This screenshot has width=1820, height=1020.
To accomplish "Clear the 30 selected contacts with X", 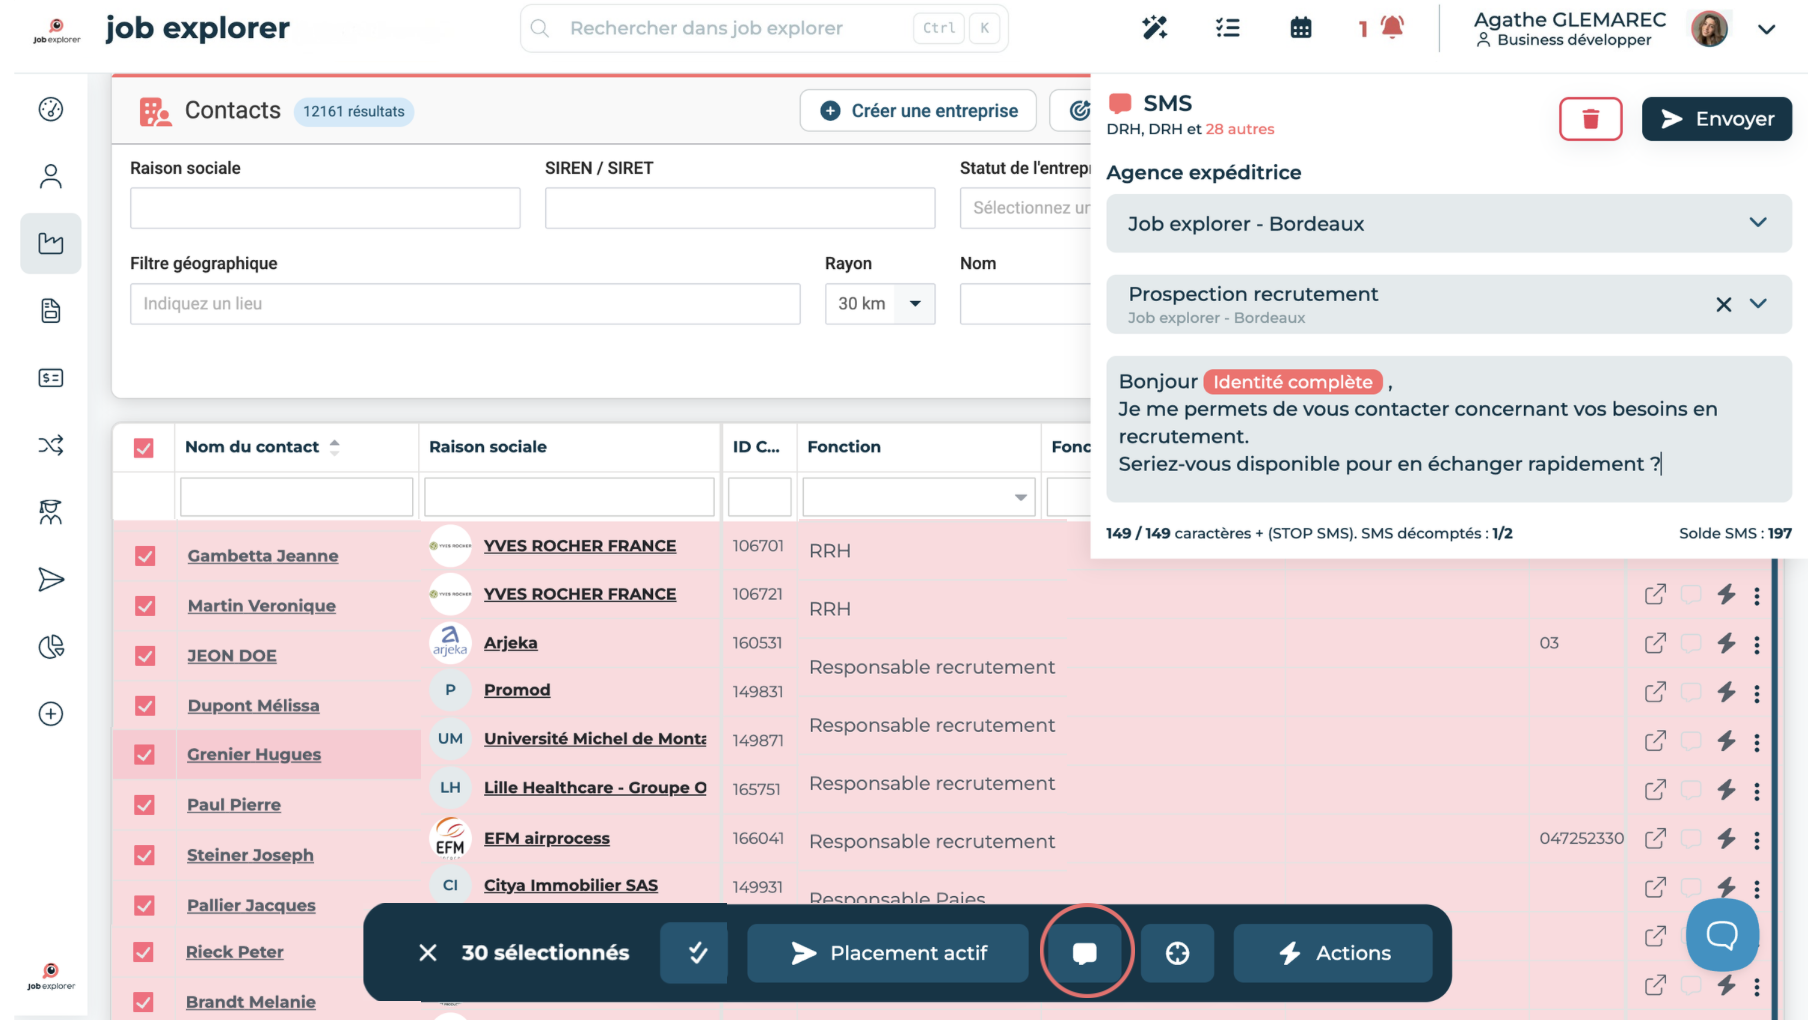I will tap(428, 953).
